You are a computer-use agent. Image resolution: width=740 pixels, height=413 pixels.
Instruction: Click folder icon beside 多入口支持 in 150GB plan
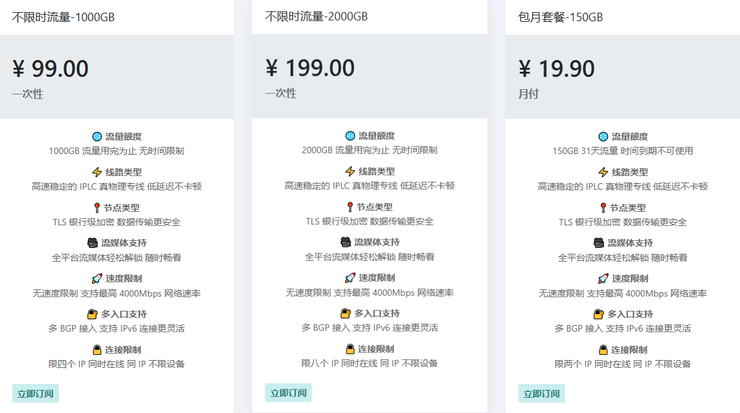(598, 314)
